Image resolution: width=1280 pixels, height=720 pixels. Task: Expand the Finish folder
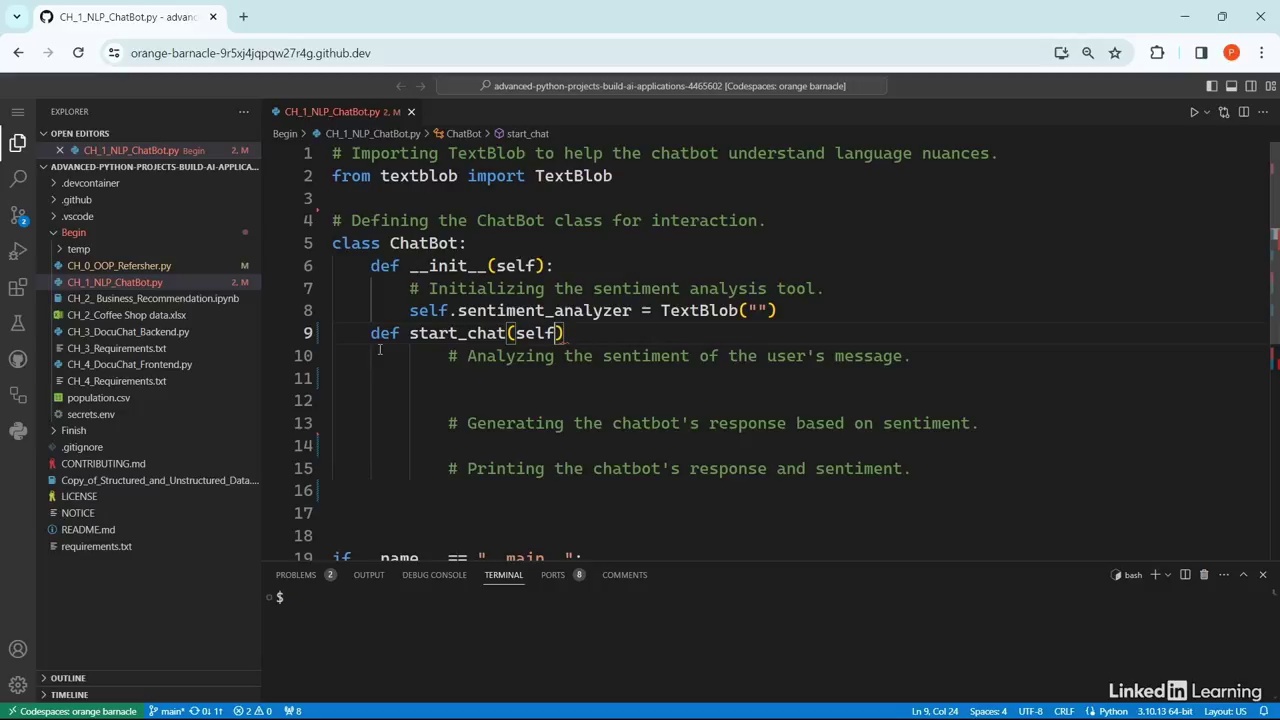point(53,431)
